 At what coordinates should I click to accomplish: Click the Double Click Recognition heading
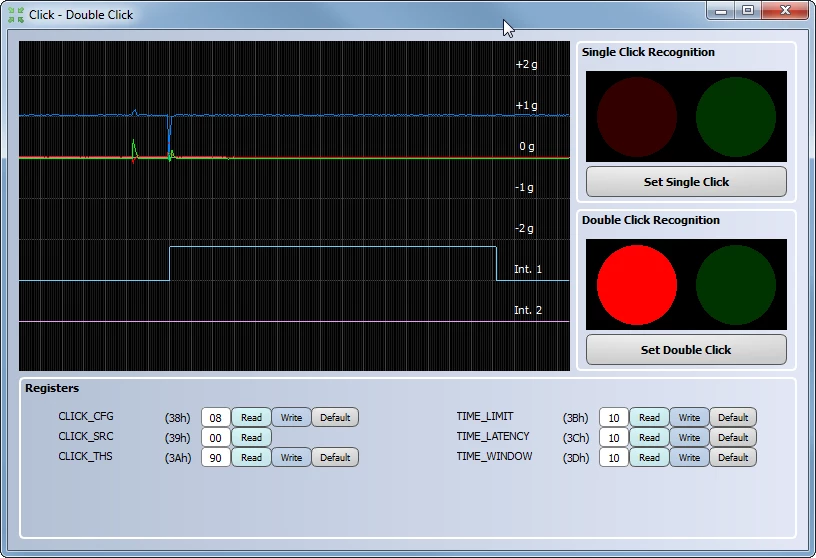(651, 220)
